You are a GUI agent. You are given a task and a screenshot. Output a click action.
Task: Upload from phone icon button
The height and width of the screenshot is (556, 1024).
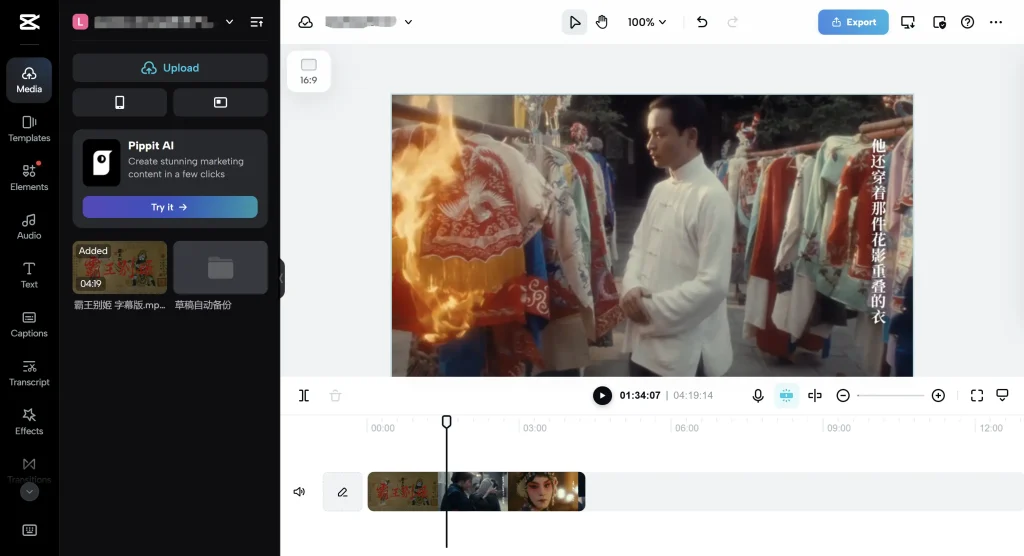120,103
